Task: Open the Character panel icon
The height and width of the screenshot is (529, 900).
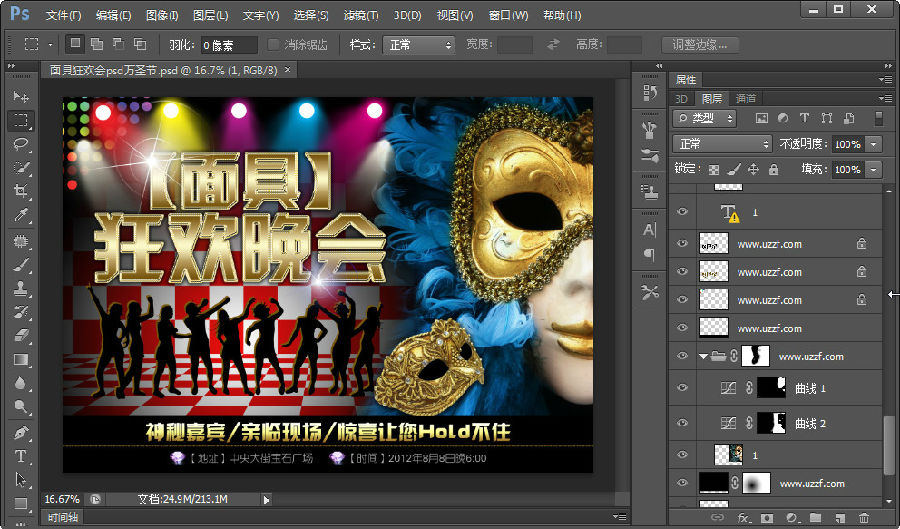Action: click(x=650, y=230)
